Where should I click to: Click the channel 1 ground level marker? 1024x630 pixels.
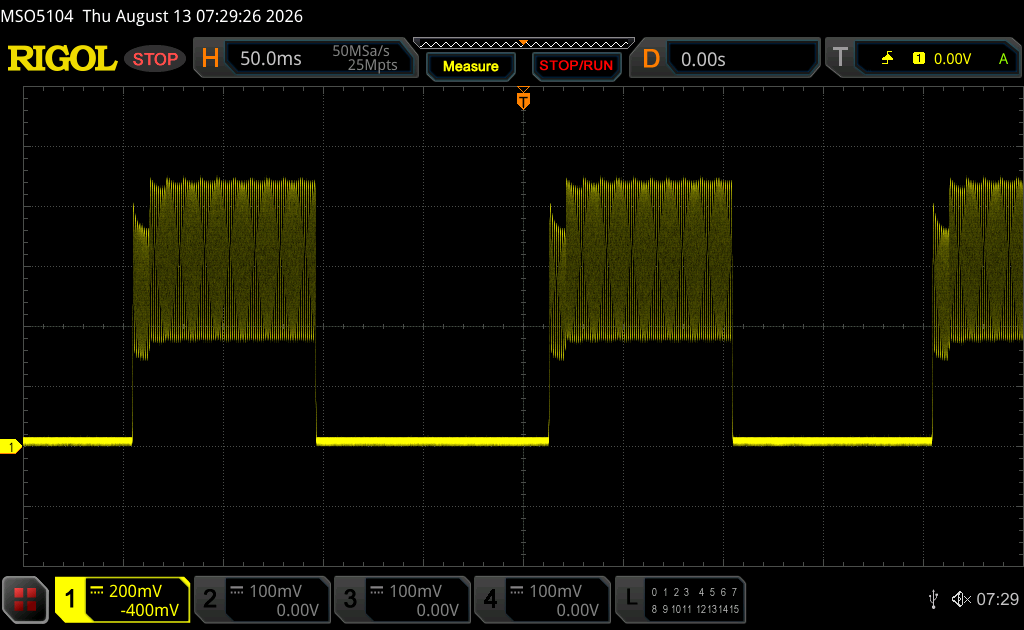[10, 447]
